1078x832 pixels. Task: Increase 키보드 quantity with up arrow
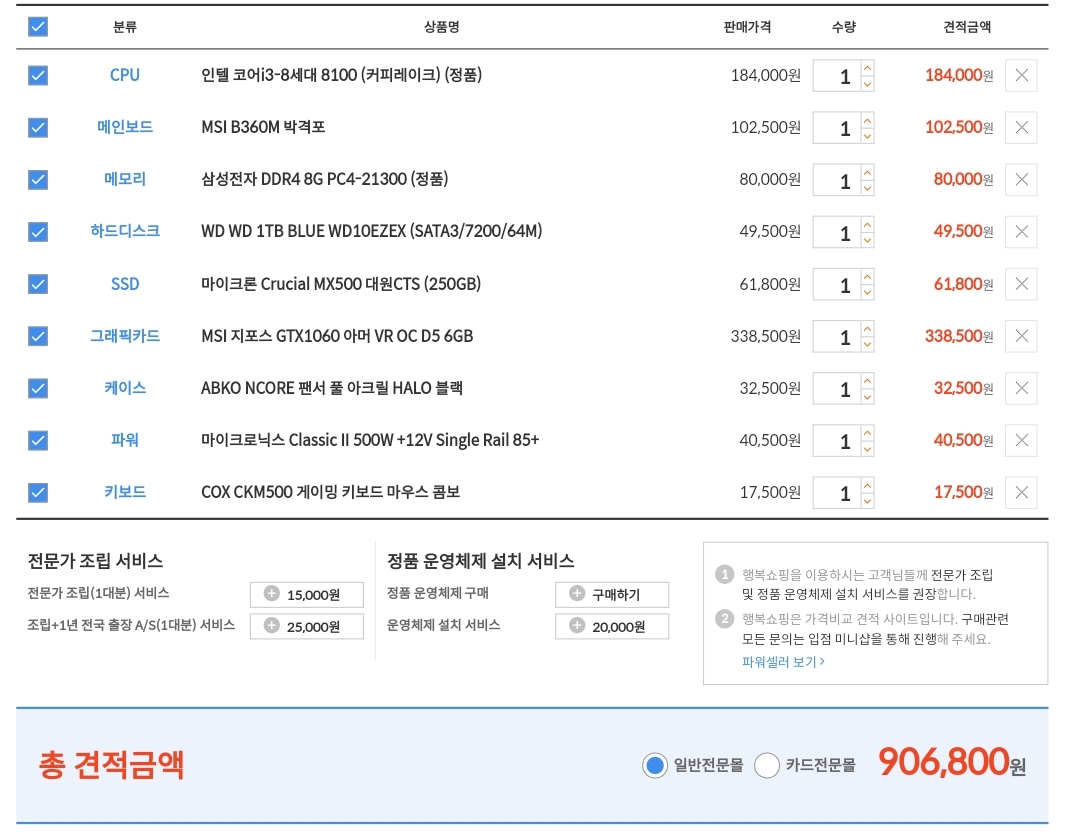point(868,485)
